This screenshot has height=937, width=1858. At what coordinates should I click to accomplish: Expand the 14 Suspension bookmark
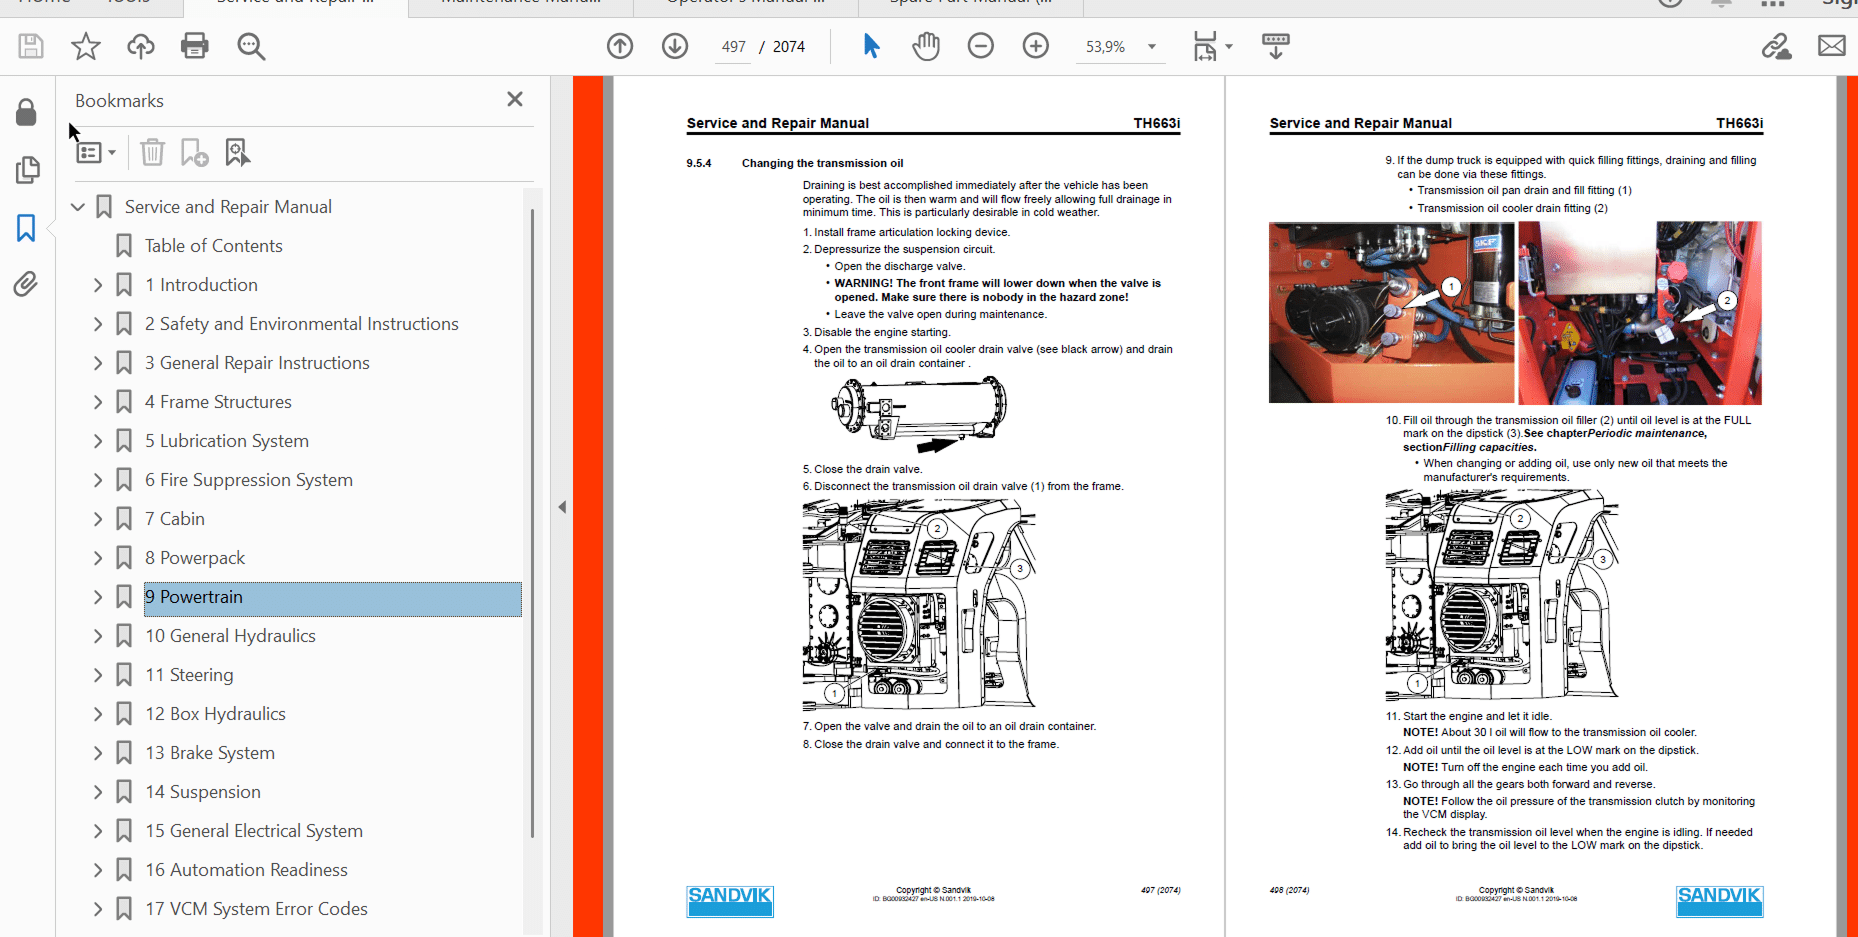coord(98,792)
